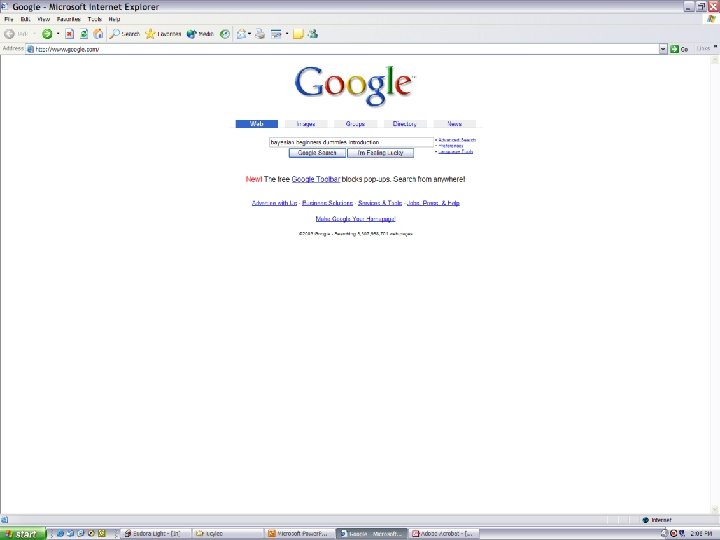Open the View menu
This screenshot has height=540, width=720.
pos(44,19)
